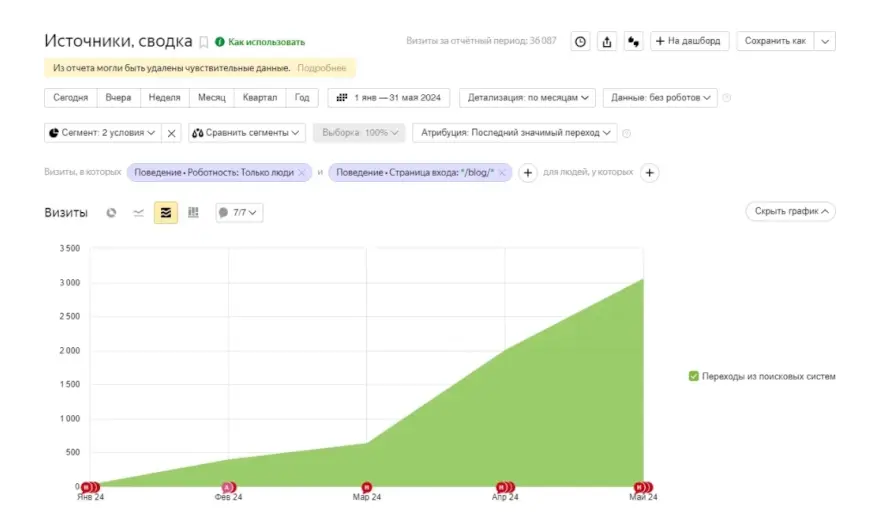
Task: Select the pie chart view icon
Action: click(x=112, y=212)
